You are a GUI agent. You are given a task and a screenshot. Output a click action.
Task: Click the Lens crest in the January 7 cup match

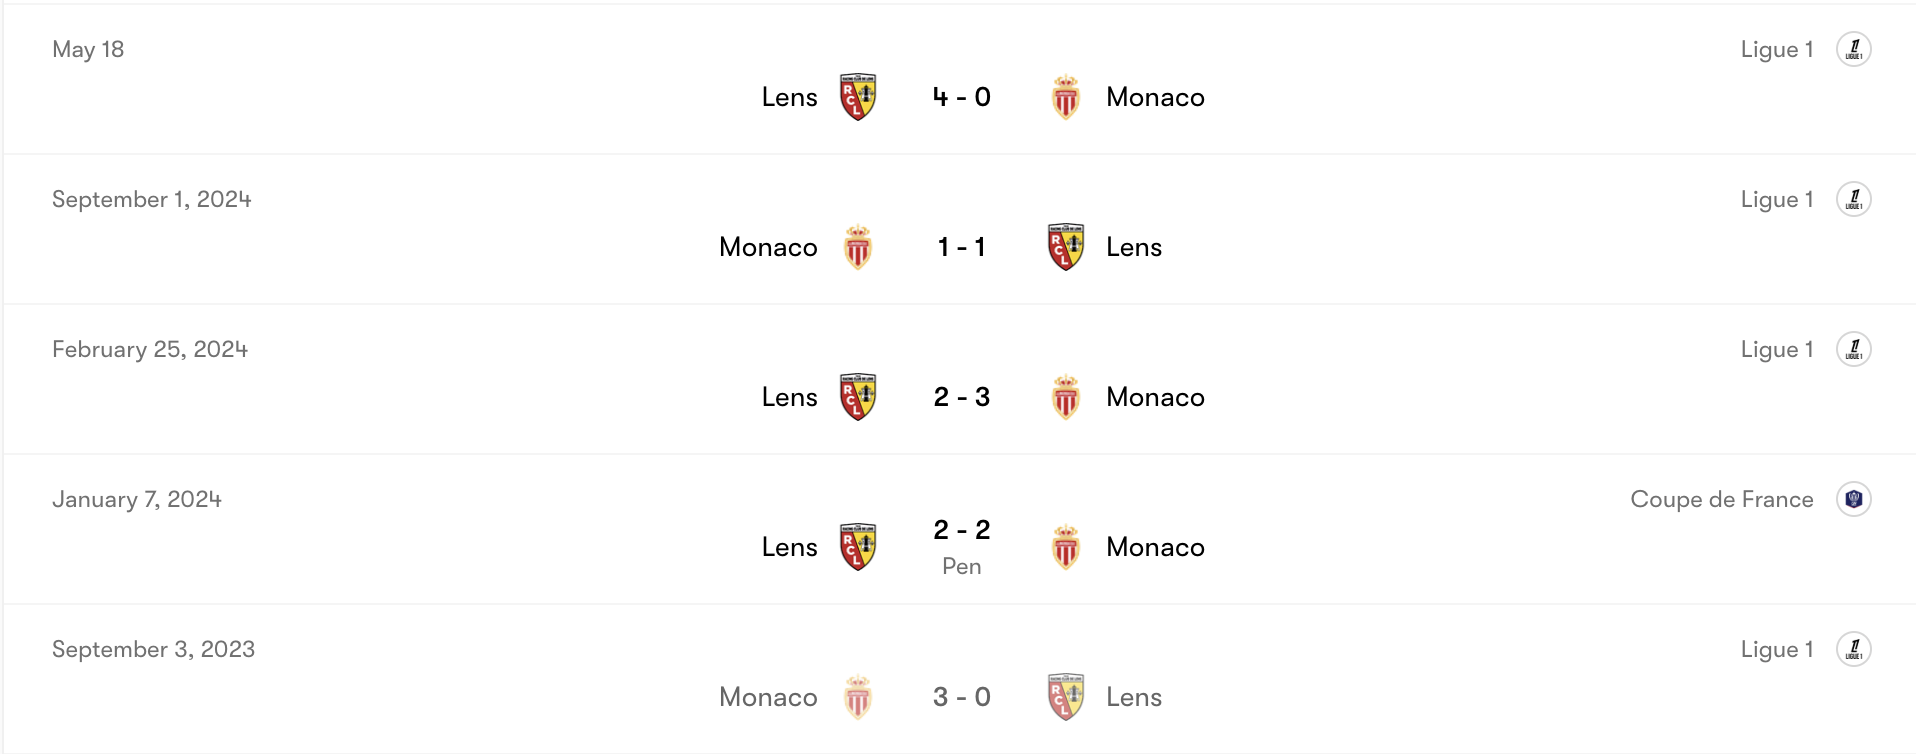click(x=860, y=547)
